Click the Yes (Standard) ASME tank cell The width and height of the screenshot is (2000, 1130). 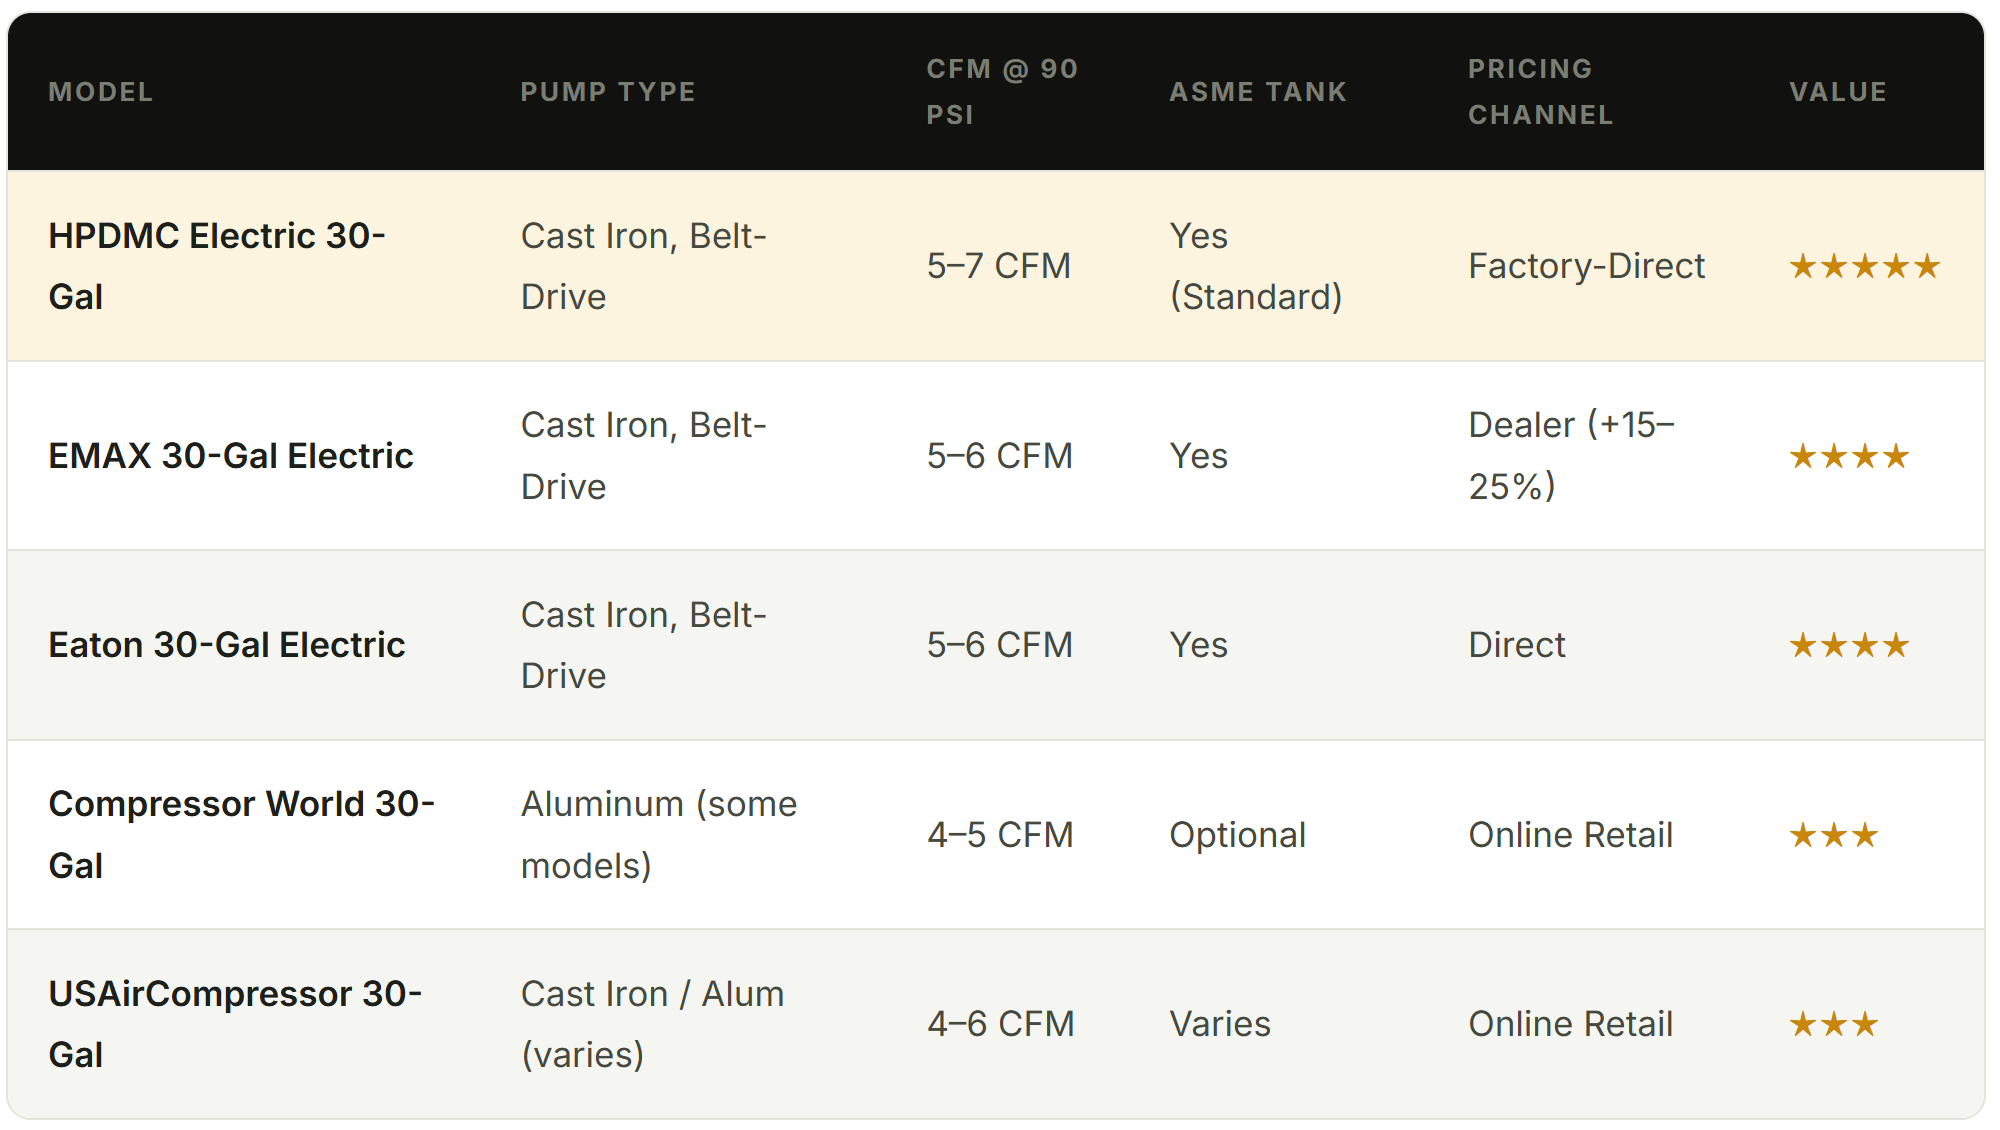click(x=1256, y=266)
